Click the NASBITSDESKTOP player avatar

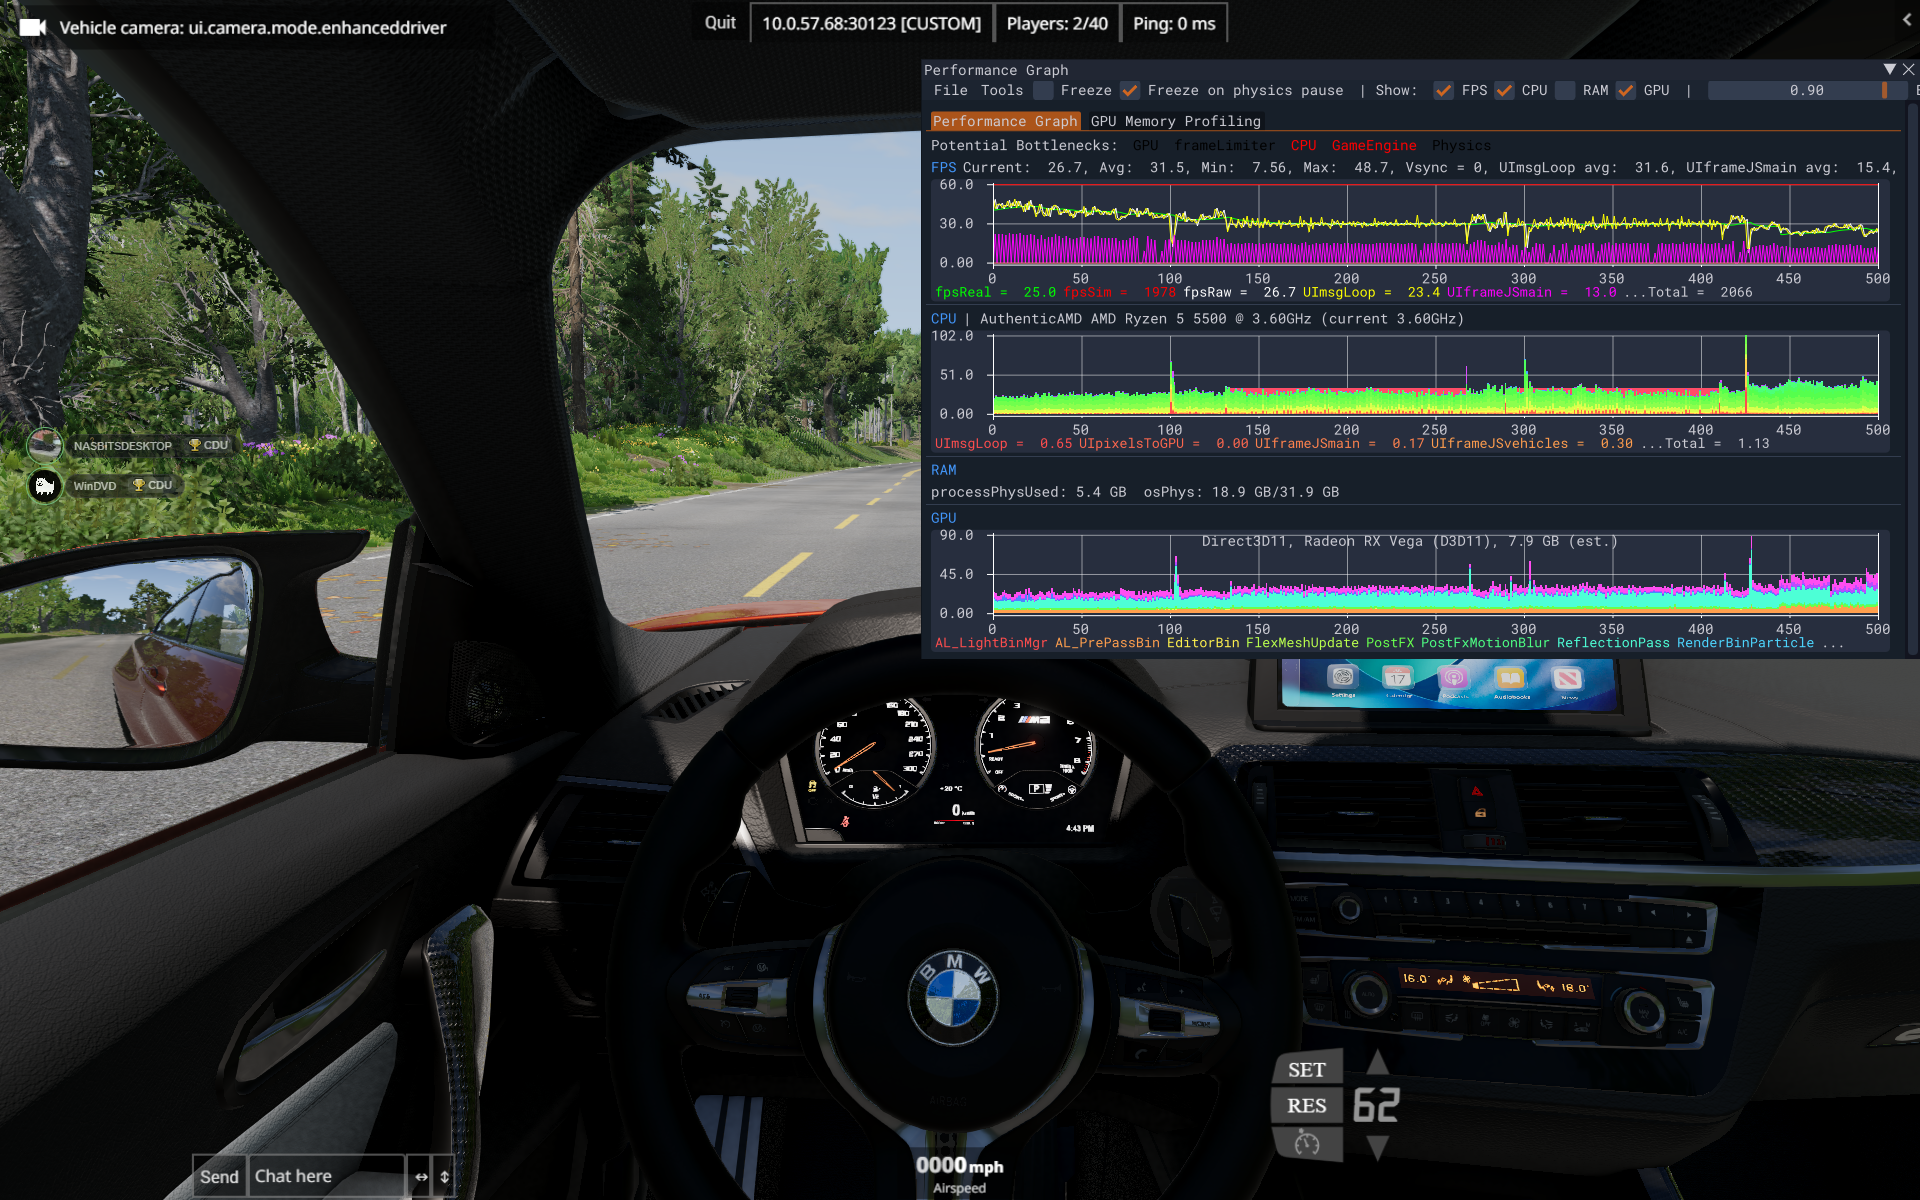45,445
